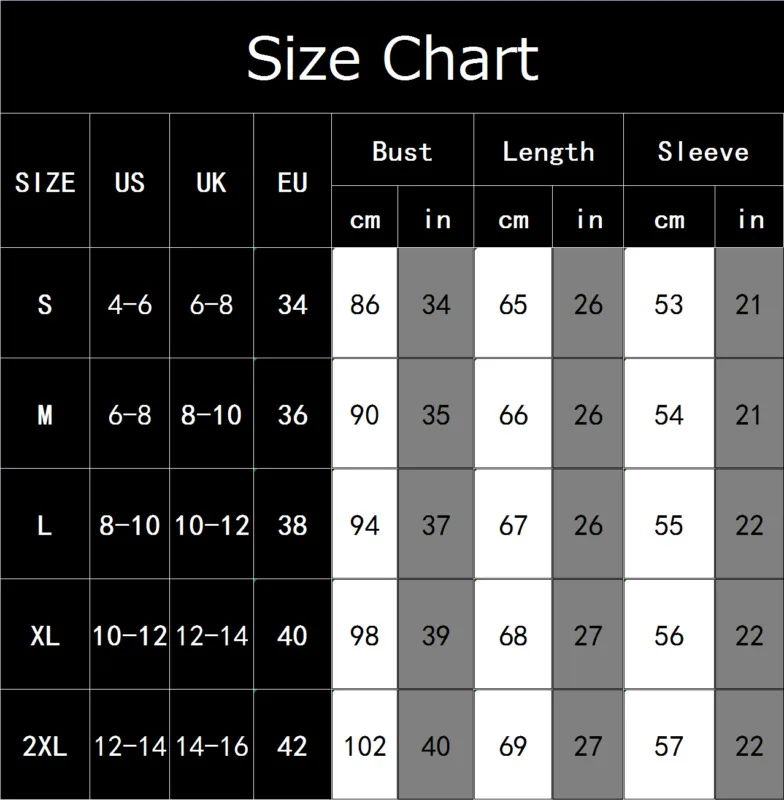Select the M size row label
Screen dimensions: 784x800
[x=45, y=414]
